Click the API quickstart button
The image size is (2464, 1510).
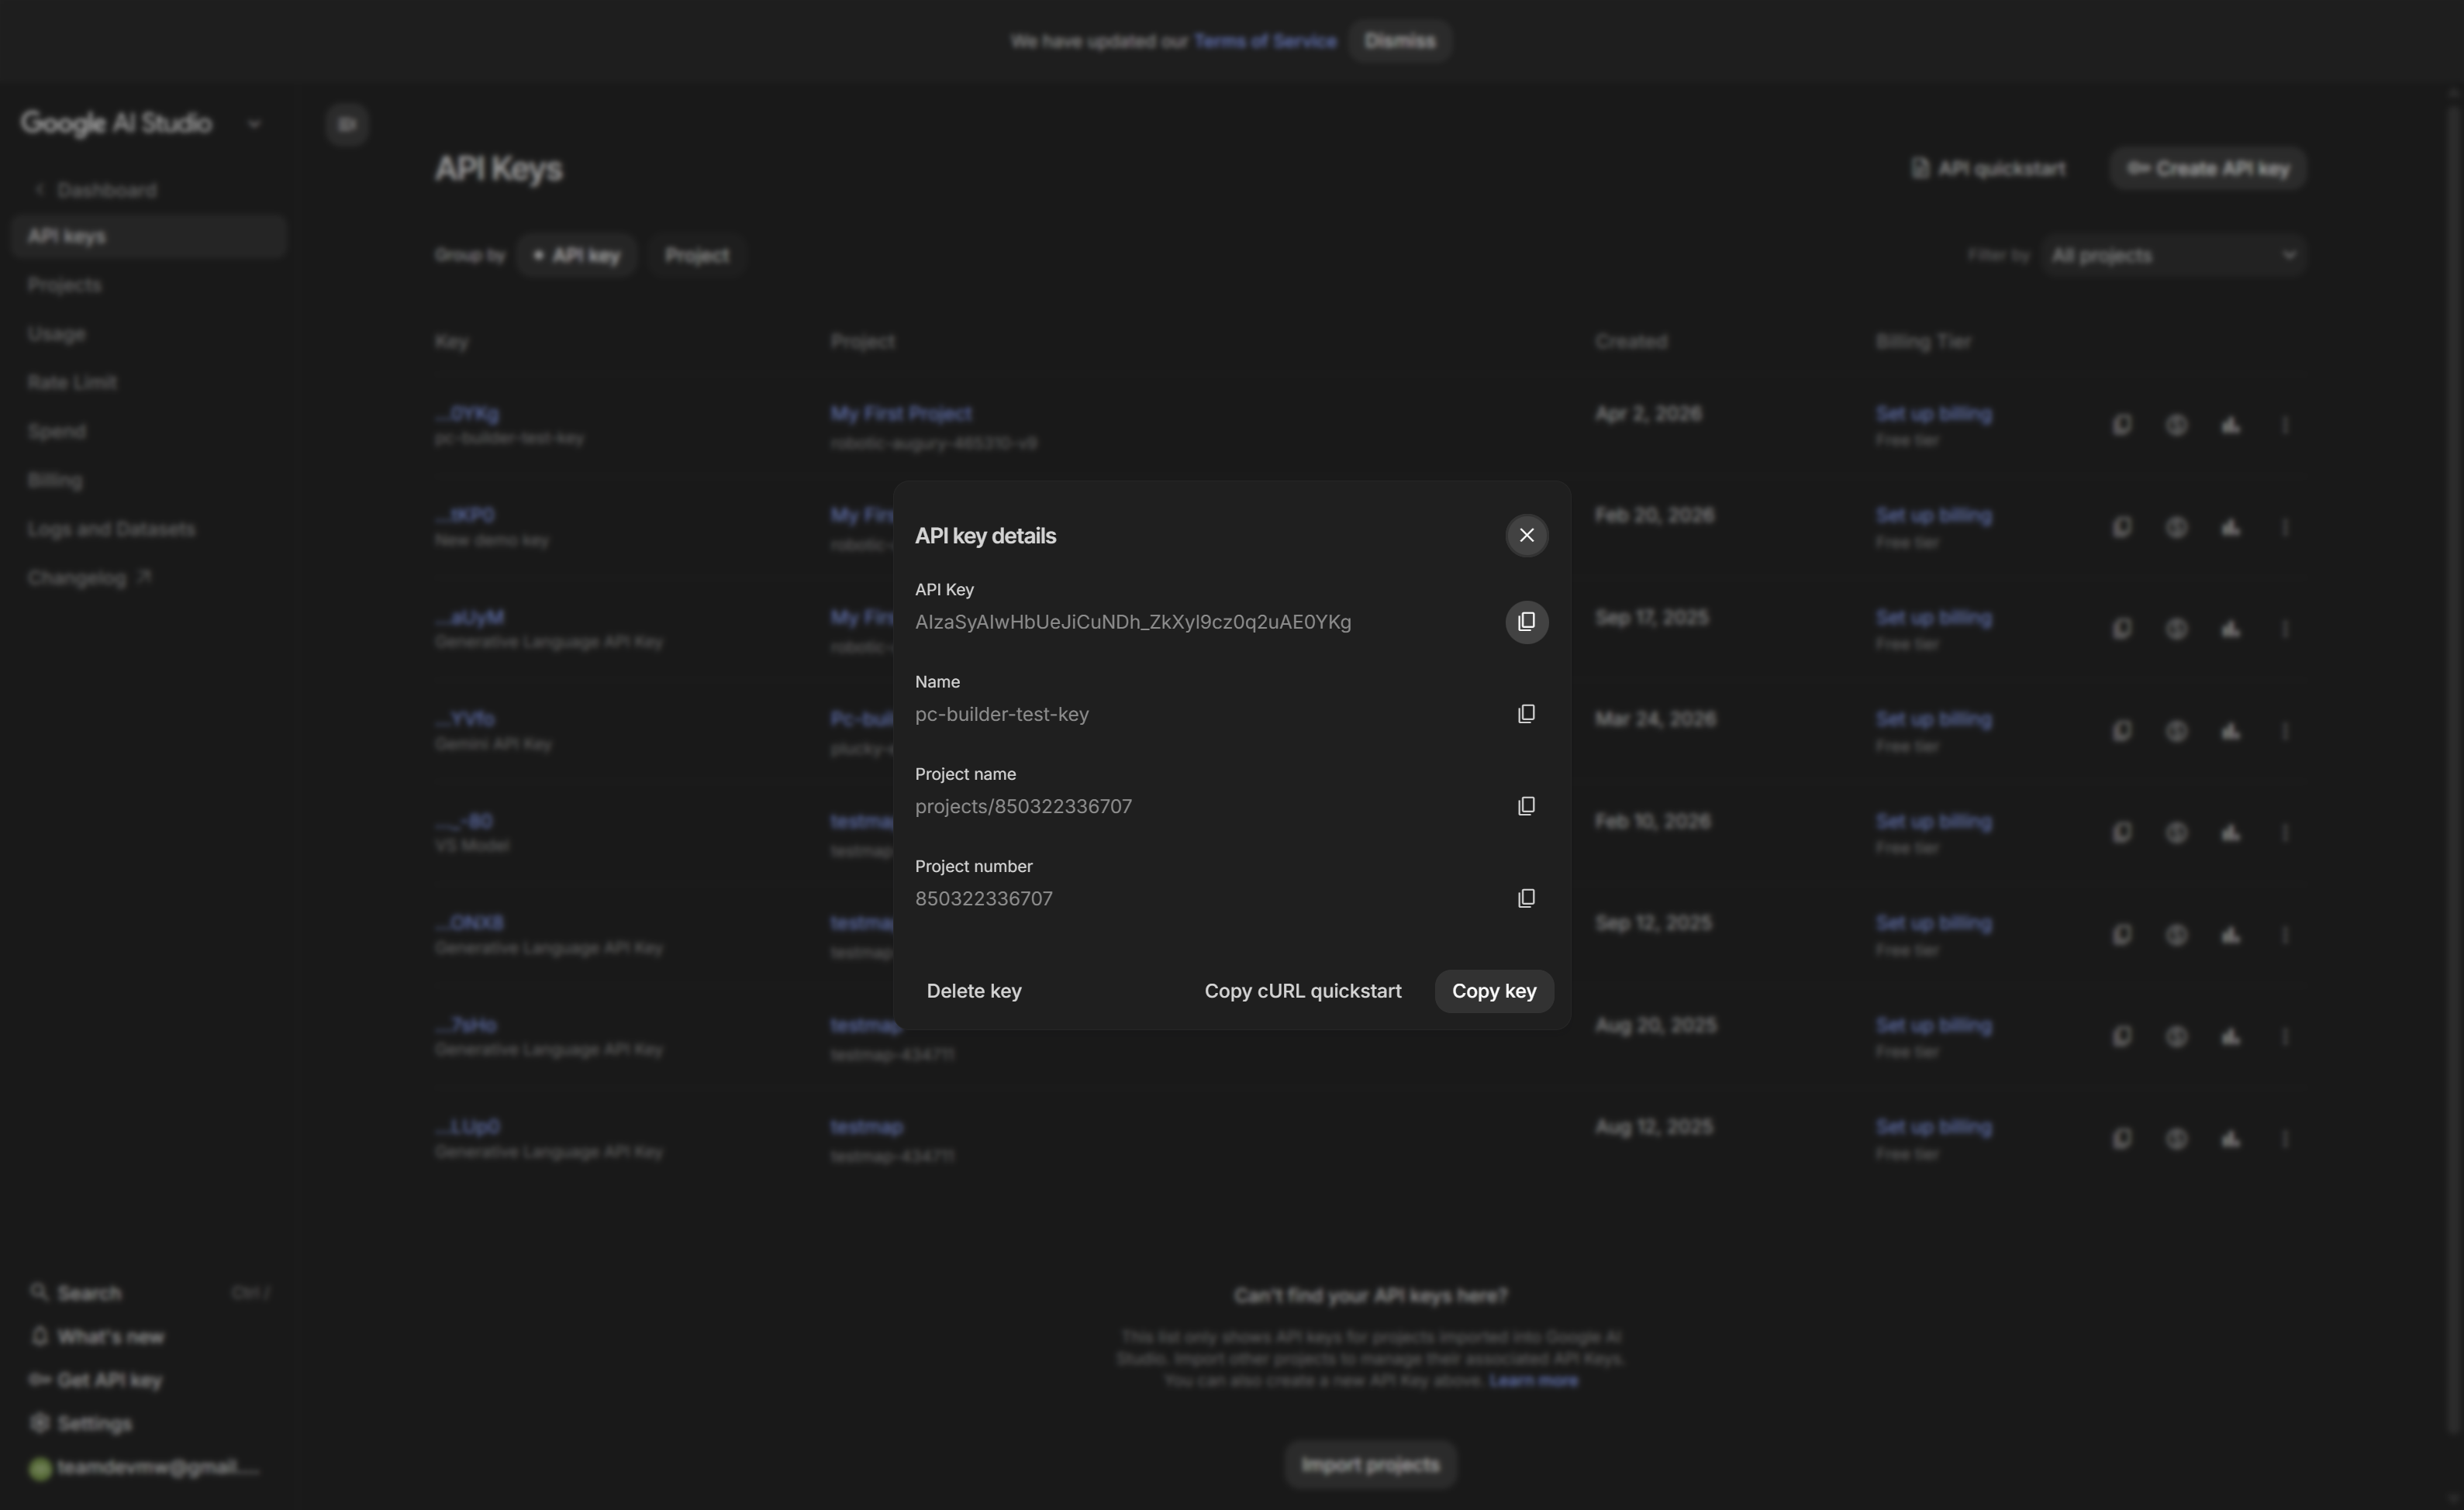pos(1987,168)
